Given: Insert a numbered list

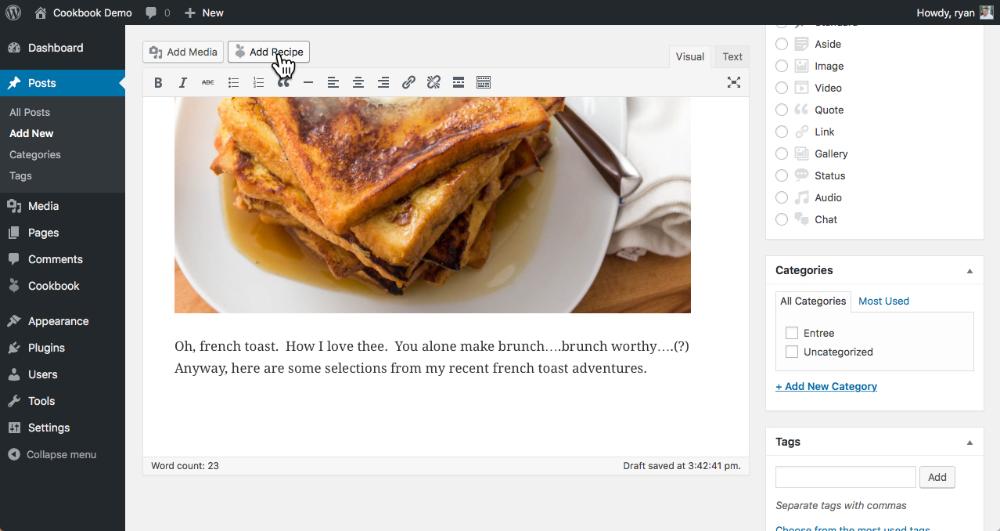Looking at the screenshot, I should 258,82.
